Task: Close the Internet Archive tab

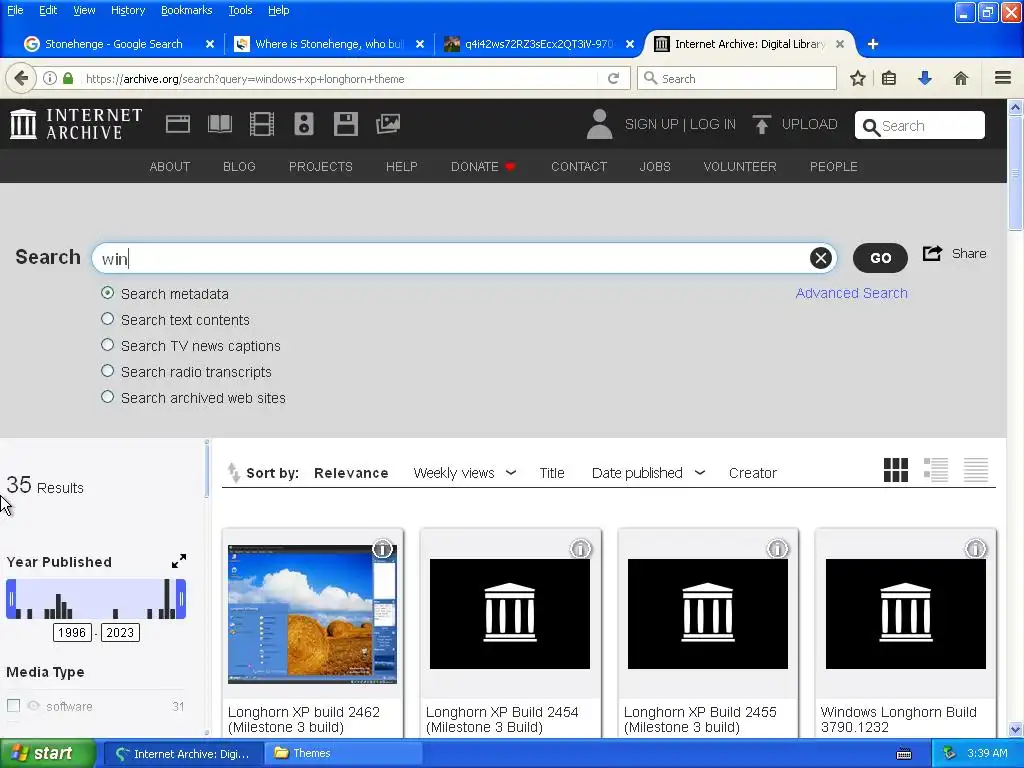Action: pyautogui.click(x=840, y=44)
